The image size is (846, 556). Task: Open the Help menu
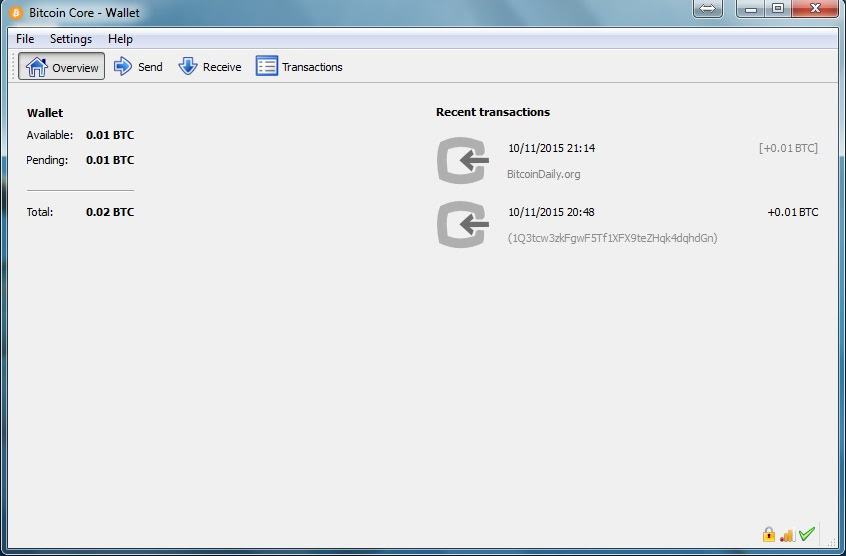tap(120, 39)
